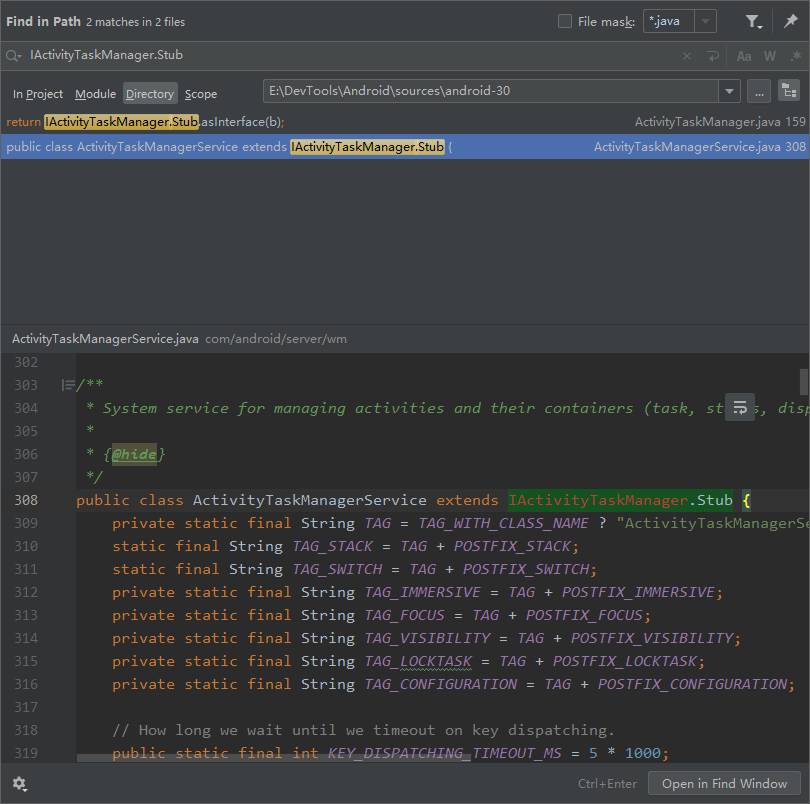810x804 pixels.
Task: Click Open in Find Window button
Action: (x=724, y=784)
